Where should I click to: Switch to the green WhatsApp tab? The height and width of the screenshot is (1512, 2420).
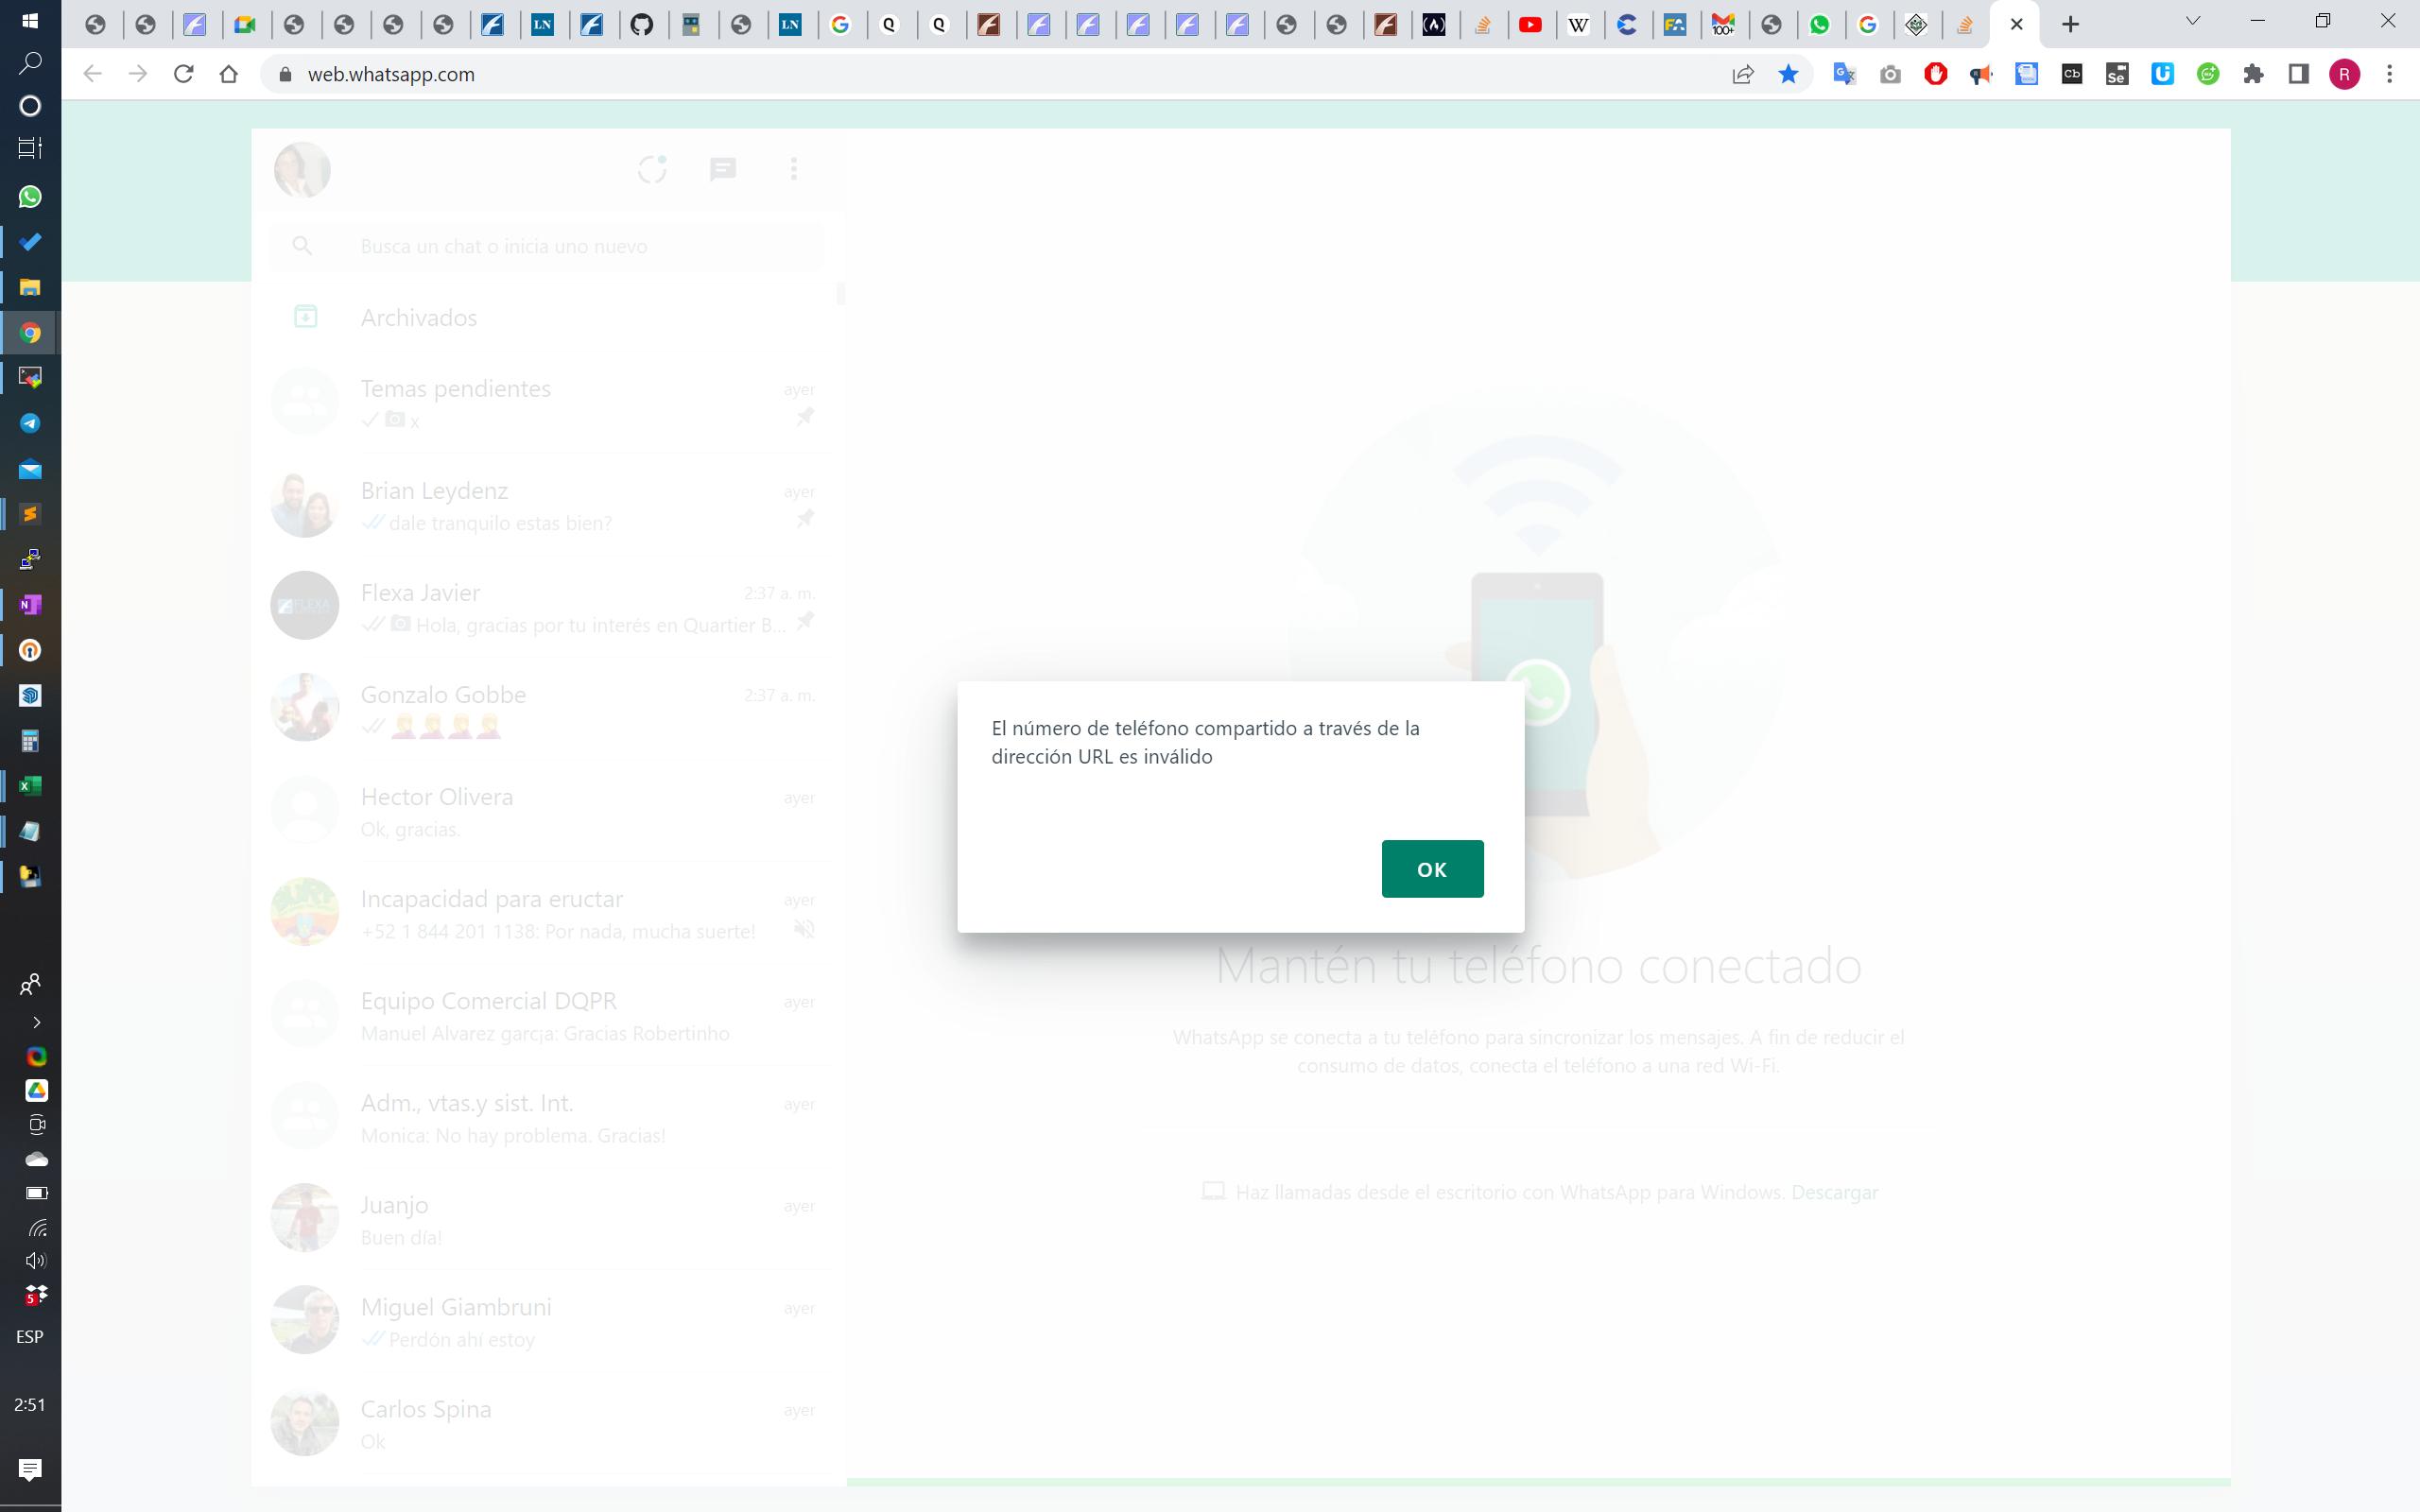pos(1820,25)
